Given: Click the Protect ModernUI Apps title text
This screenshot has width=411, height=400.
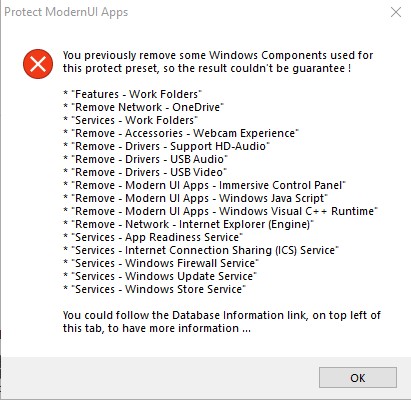Looking at the screenshot, I should [66, 12].
